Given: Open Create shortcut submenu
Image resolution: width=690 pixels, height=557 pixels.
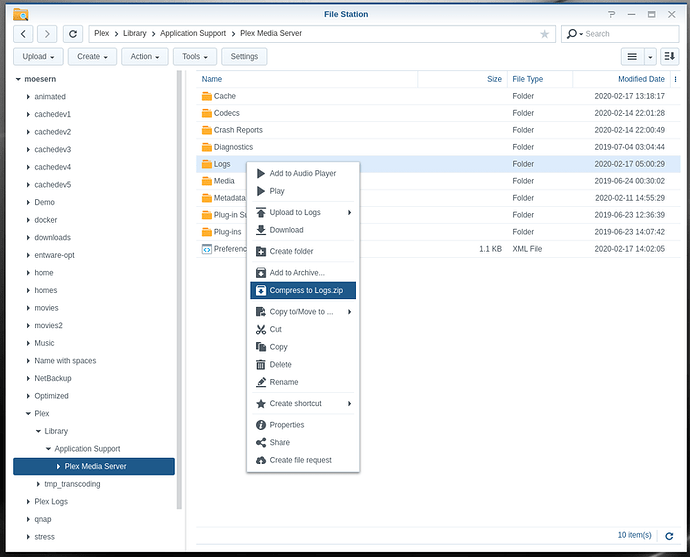Looking at the screenshot, I should tap(303, 403).
